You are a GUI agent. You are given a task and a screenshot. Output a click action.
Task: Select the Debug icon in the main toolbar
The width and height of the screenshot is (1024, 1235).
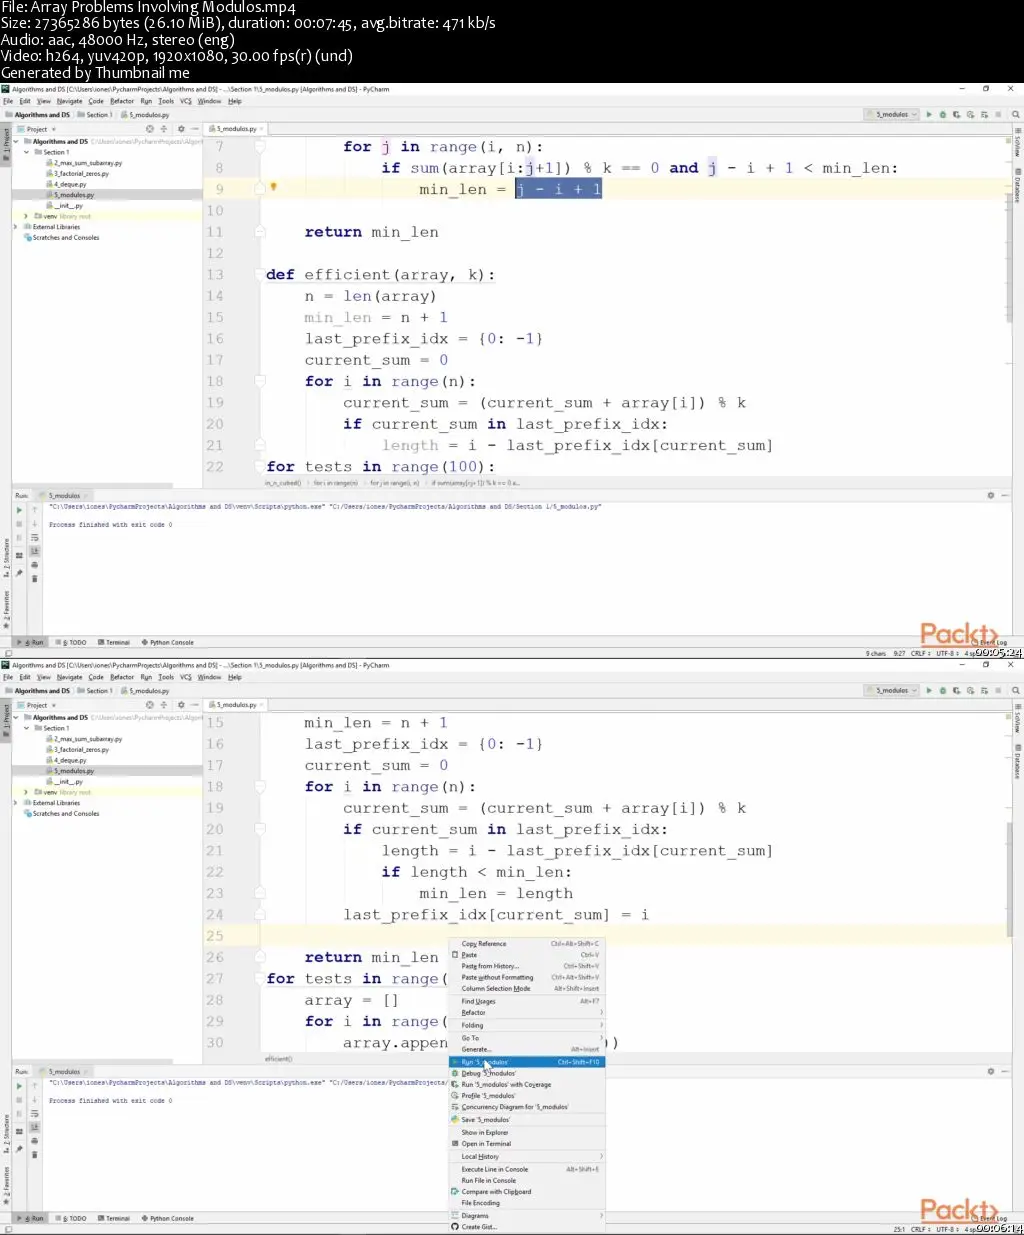click(x=943, y=114)
